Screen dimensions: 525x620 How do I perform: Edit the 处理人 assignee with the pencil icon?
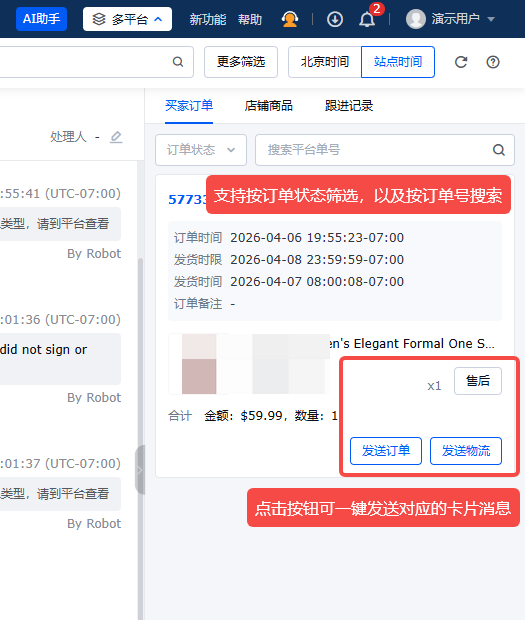116,137
